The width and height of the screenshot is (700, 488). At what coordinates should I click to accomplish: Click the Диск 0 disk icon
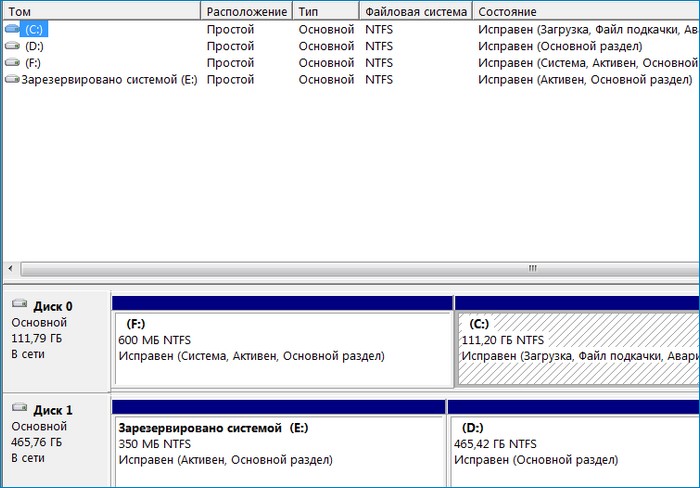pyautogui.click(x=20, y=307)
